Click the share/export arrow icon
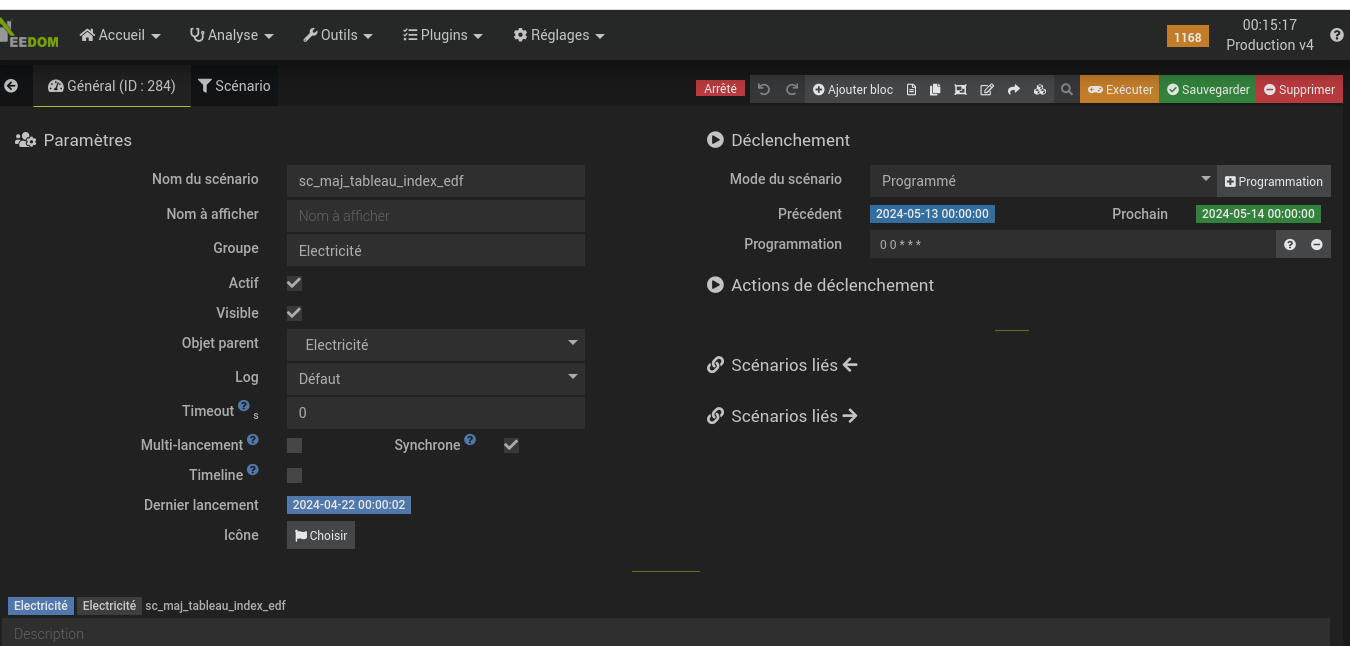 tap(1013, 90)
